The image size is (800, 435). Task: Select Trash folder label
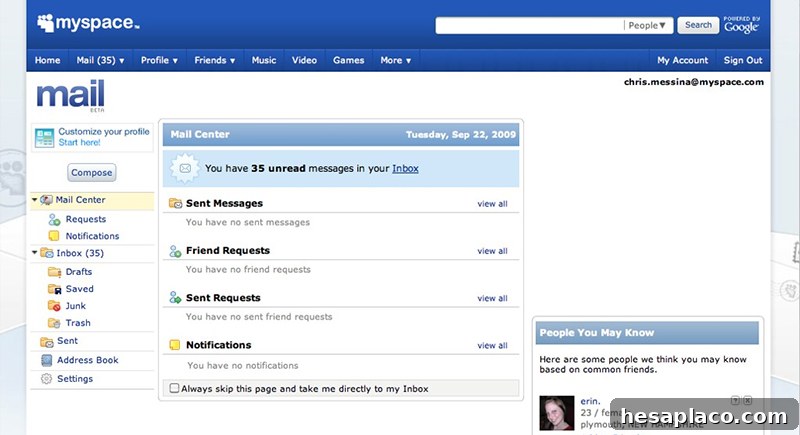(x=78, y=323)
